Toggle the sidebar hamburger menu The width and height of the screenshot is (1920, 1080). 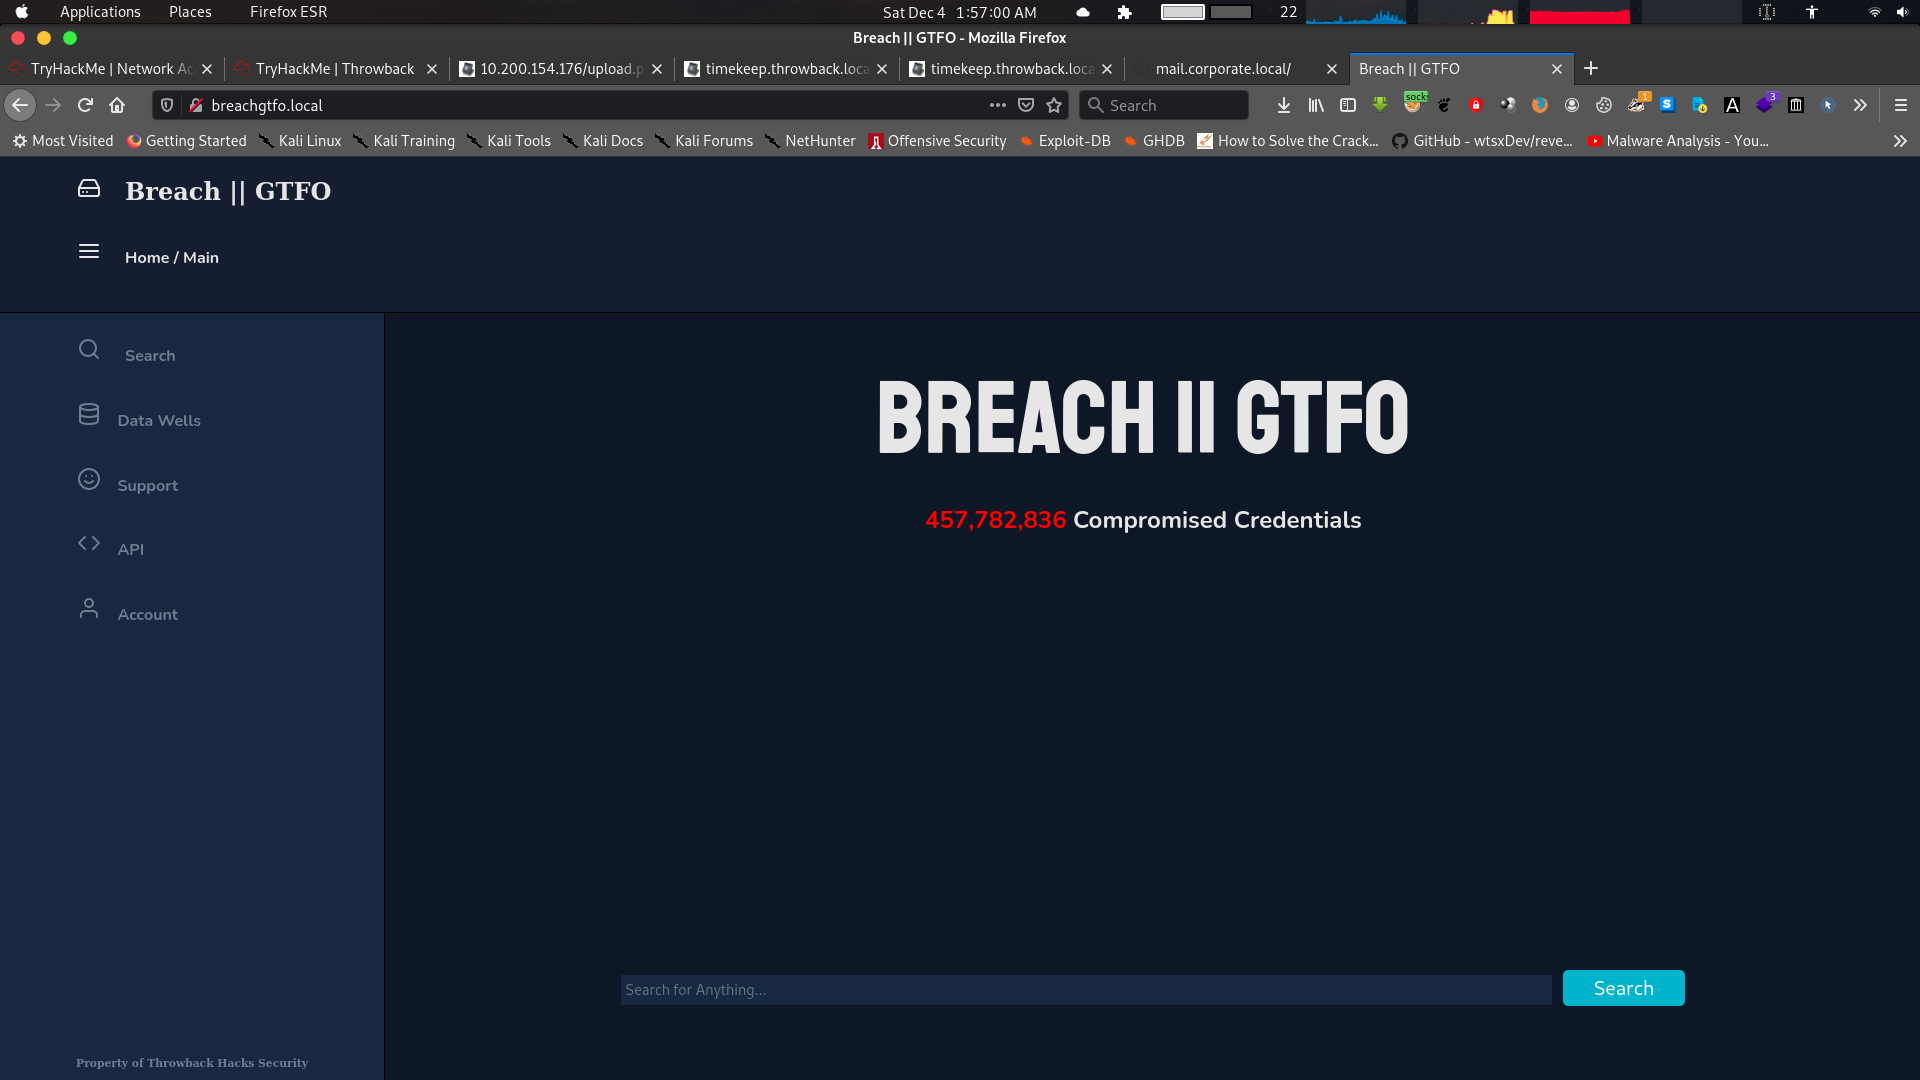coord(89,251)
